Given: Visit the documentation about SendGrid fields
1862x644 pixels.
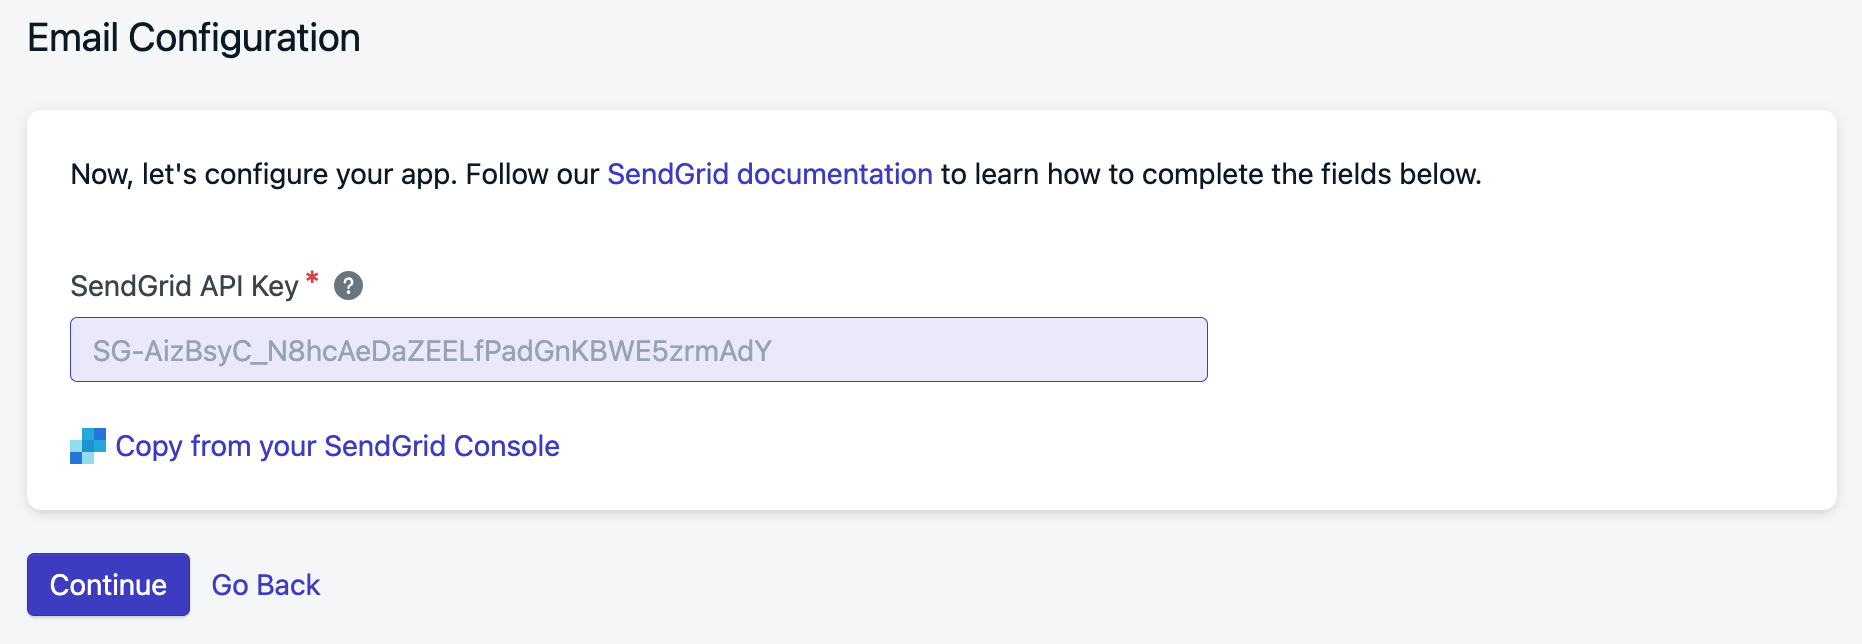Looking at the screenshot, I should coord(770,174).
